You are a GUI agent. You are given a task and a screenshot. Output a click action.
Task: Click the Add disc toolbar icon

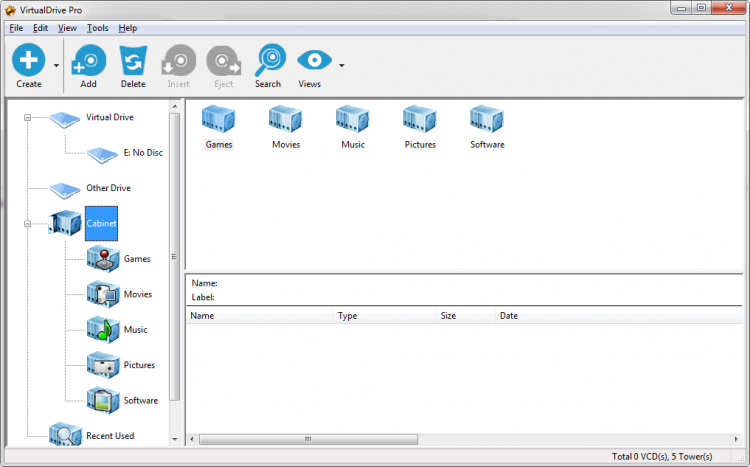click(88, 60)
